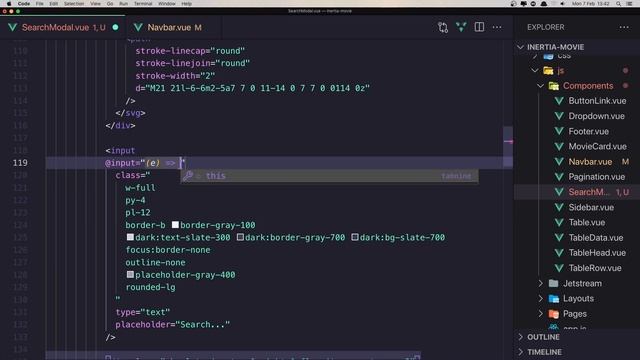Open MovieCard.vue file

598,147
